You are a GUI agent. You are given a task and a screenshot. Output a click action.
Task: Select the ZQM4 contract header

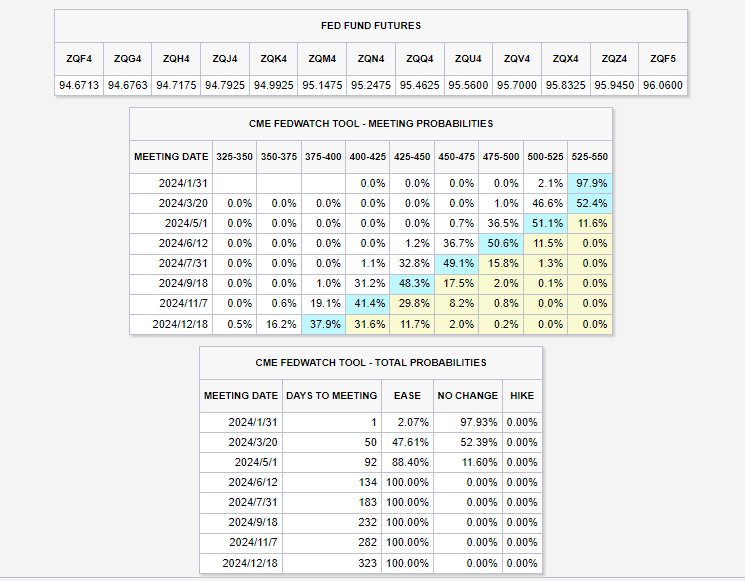click(x=322, y=59)
